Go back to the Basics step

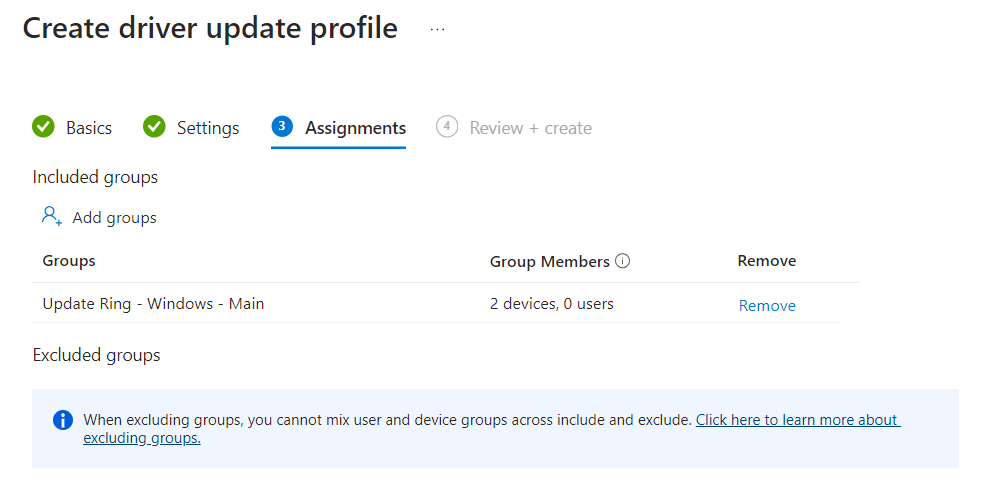pos(89,128)
